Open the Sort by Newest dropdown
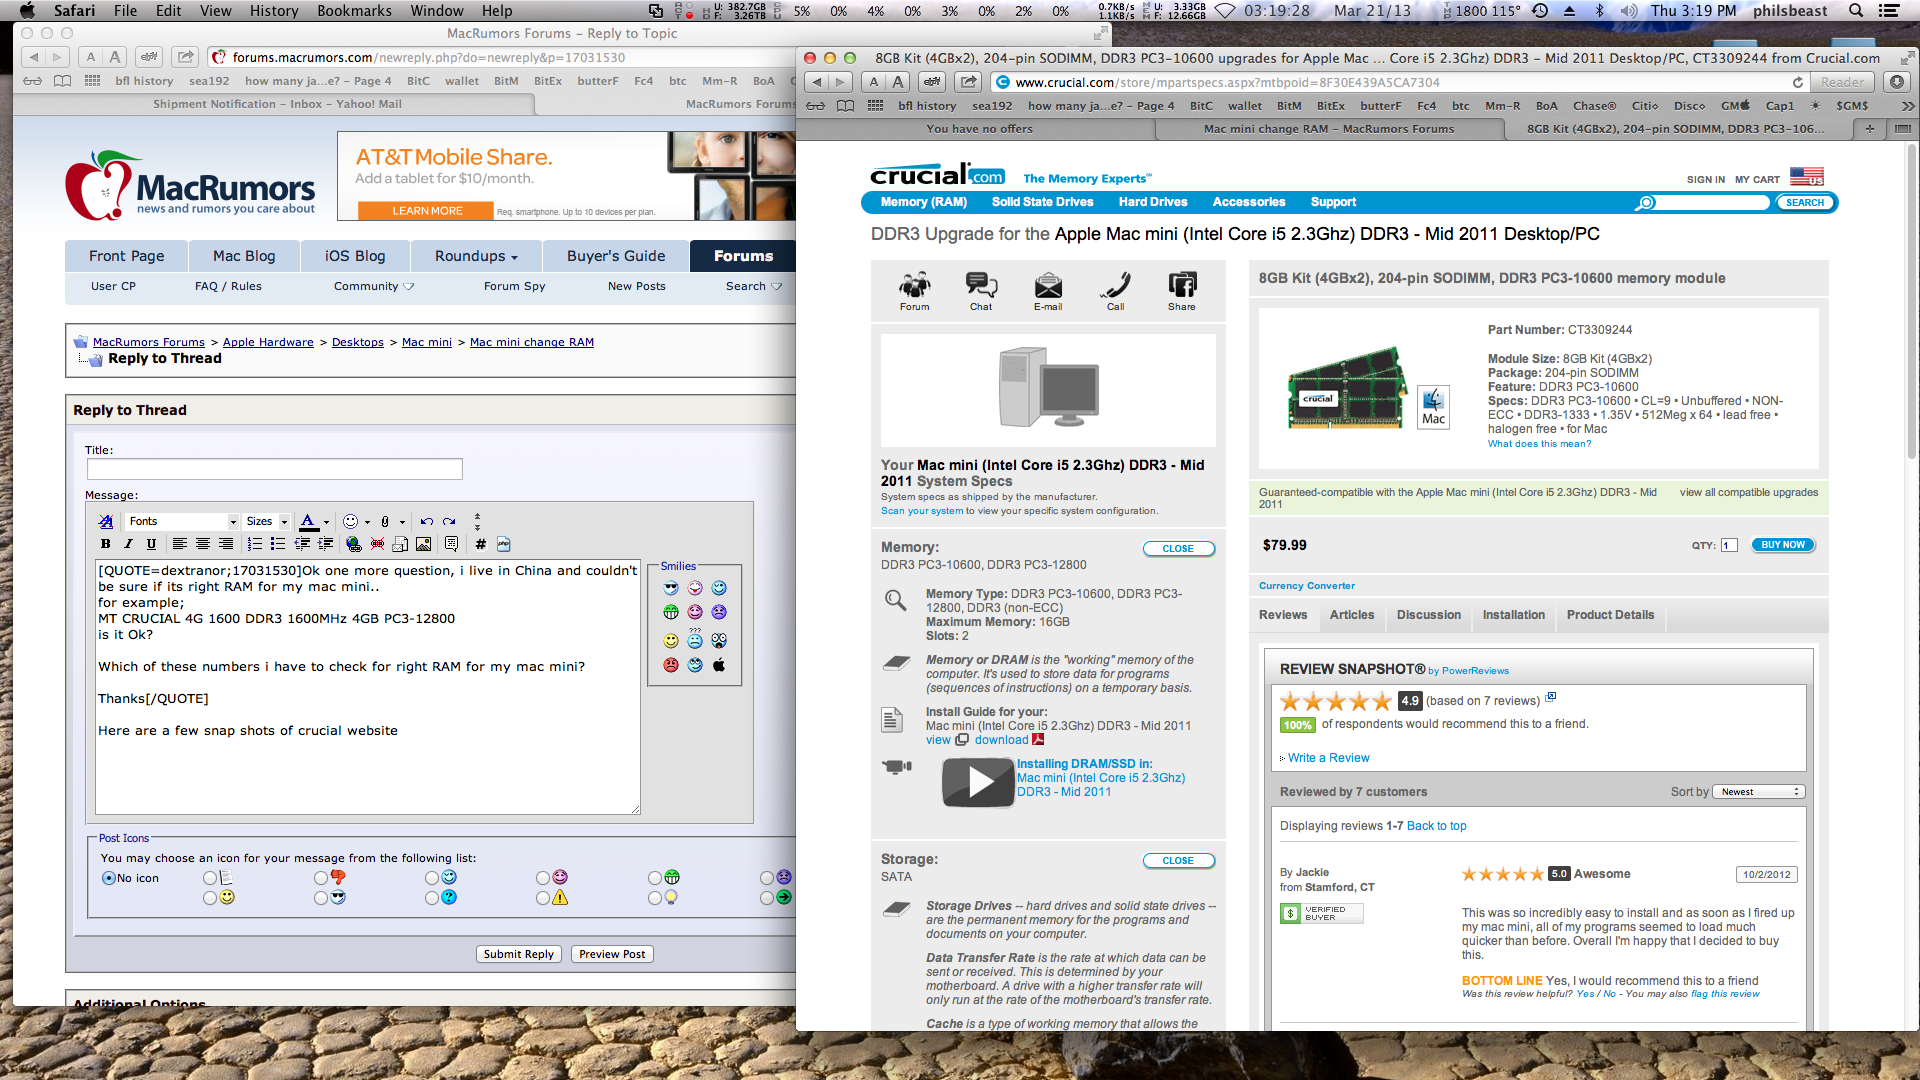The image size is (1920, 1080). [x=1759, y=792]
